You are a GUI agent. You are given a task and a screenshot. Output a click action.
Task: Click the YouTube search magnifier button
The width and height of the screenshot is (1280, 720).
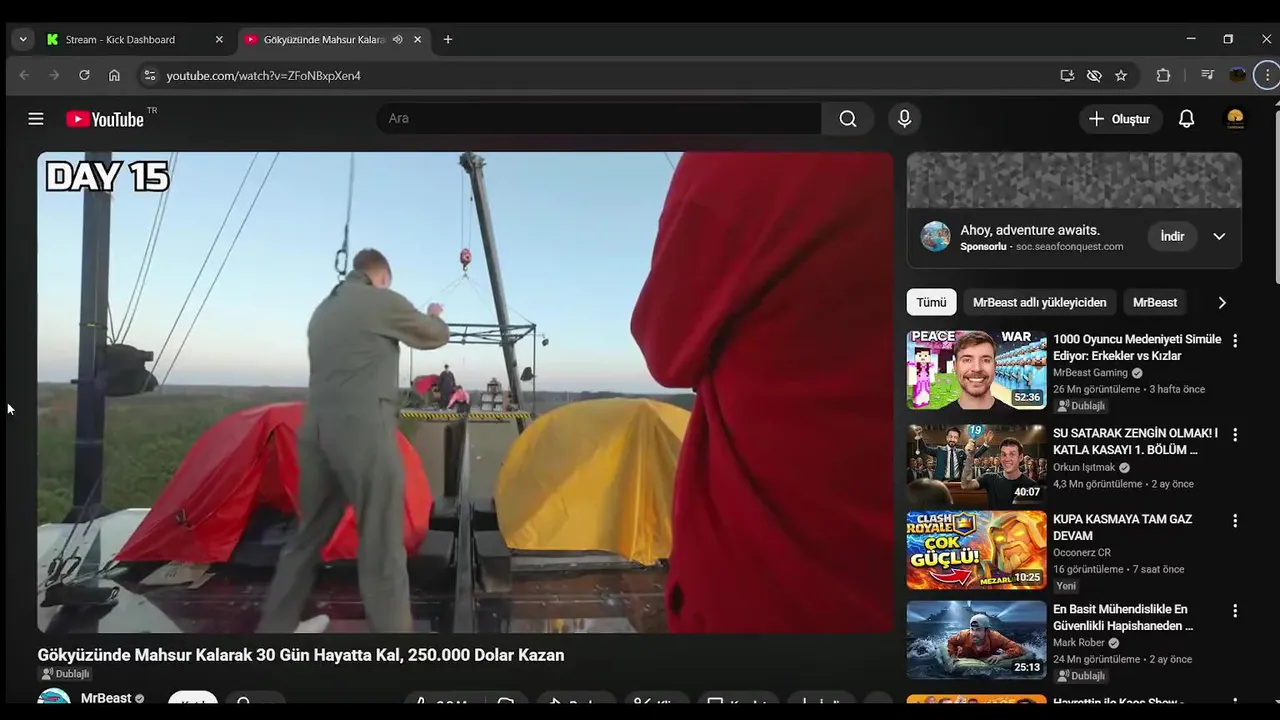[848, 118]
